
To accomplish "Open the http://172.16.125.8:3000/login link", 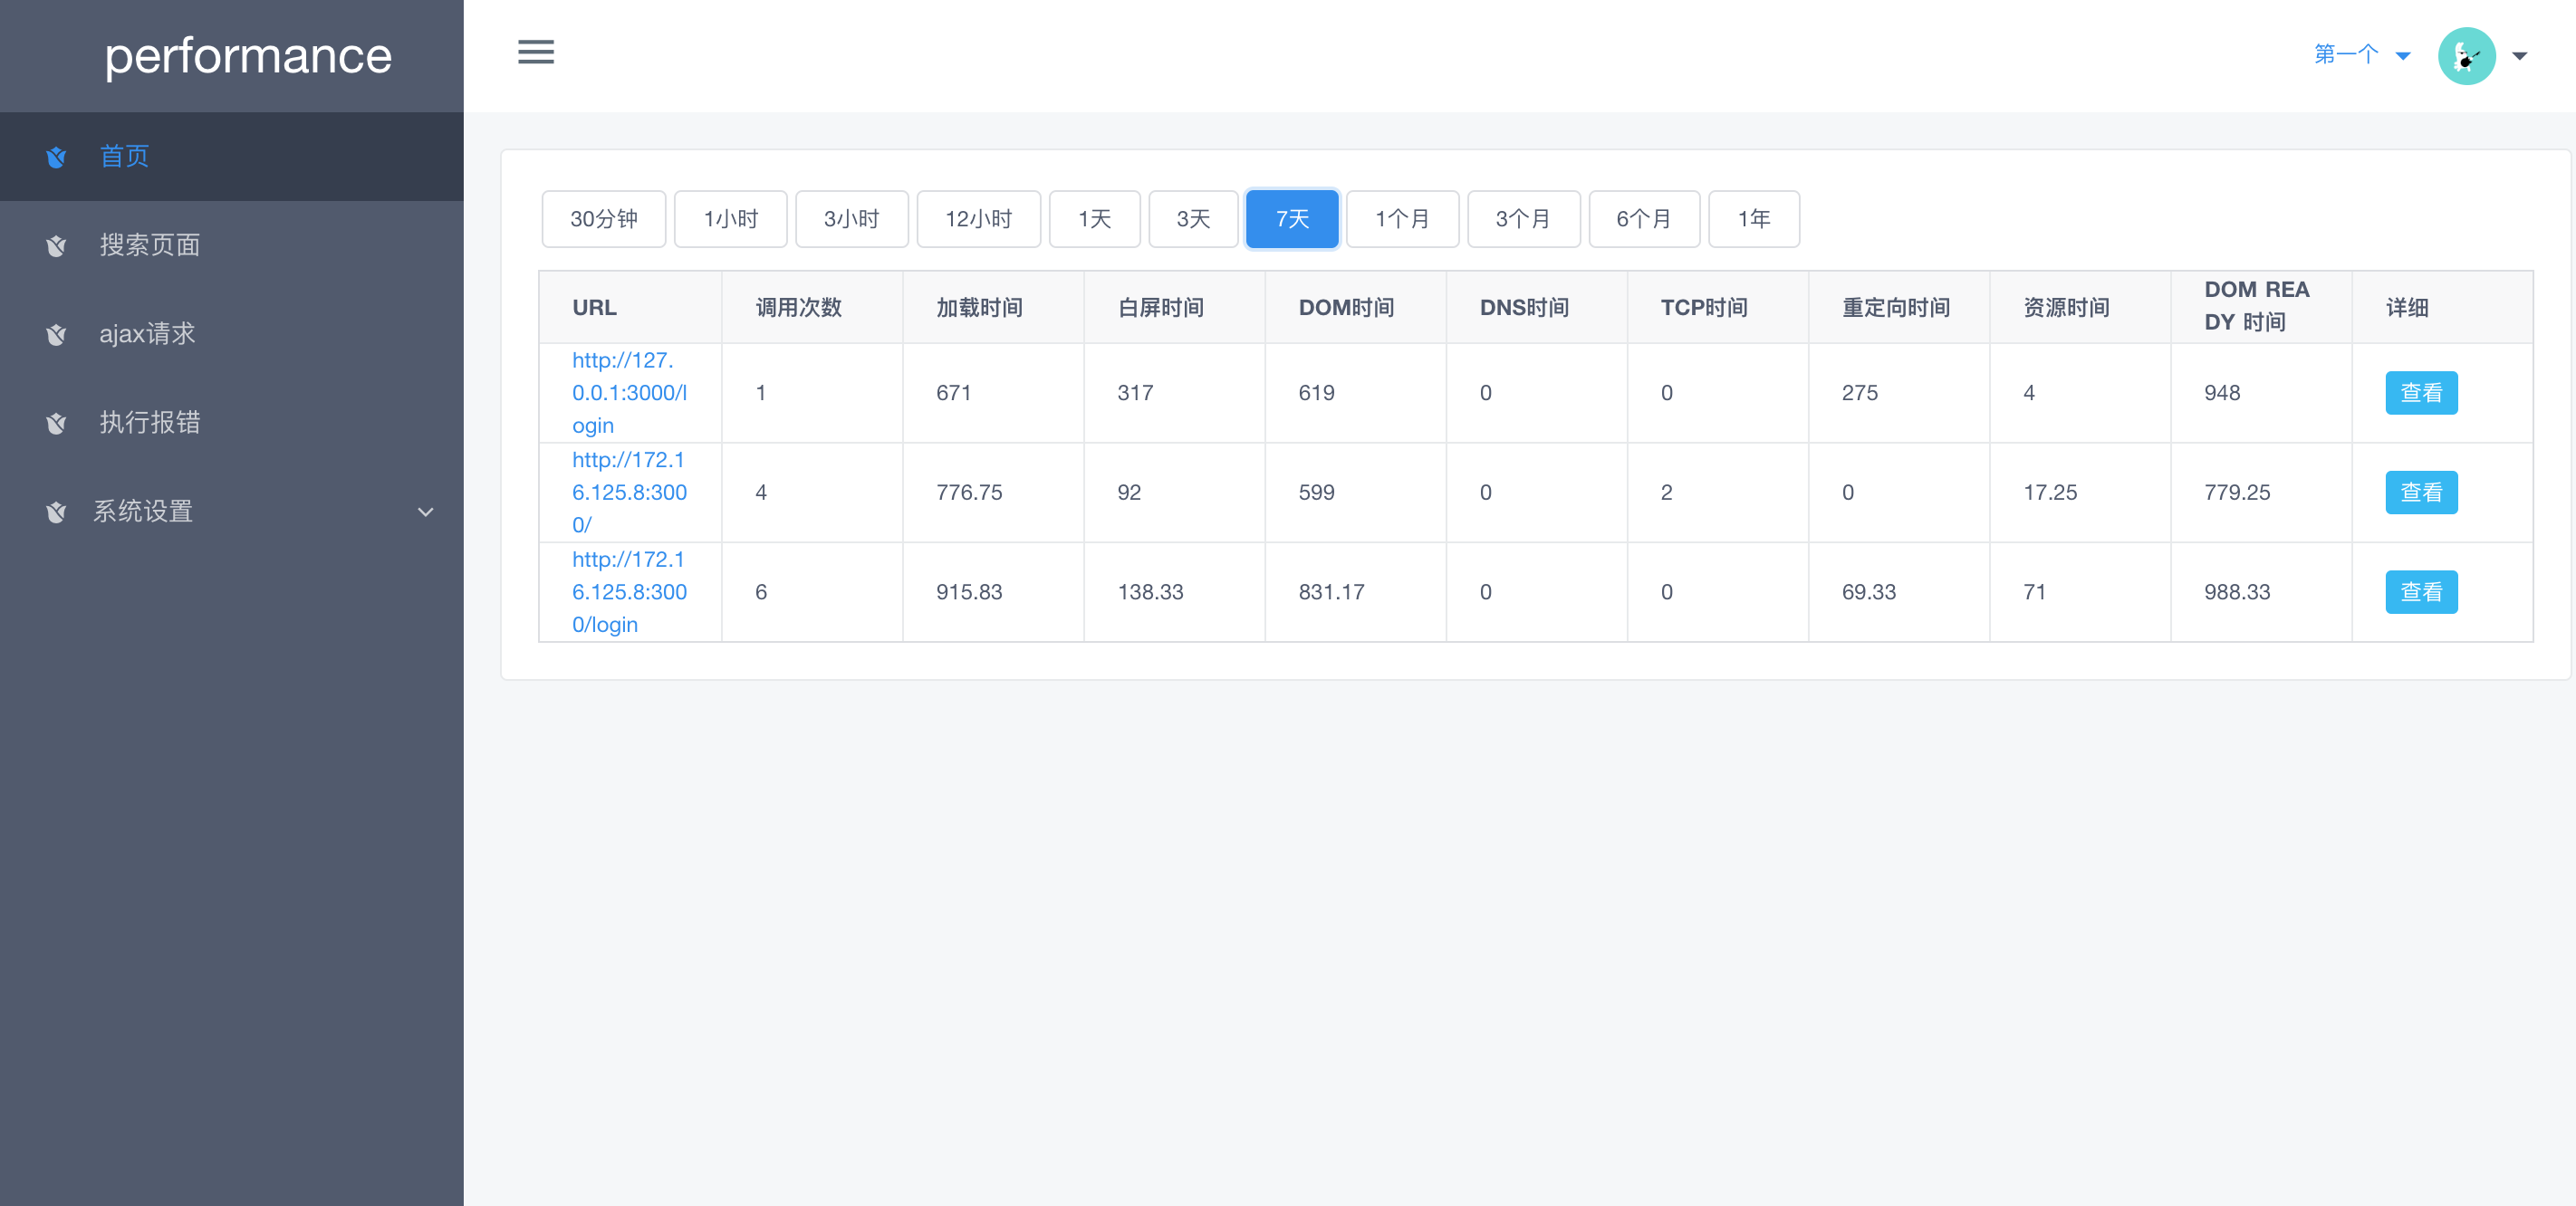I will click(630, 592).
